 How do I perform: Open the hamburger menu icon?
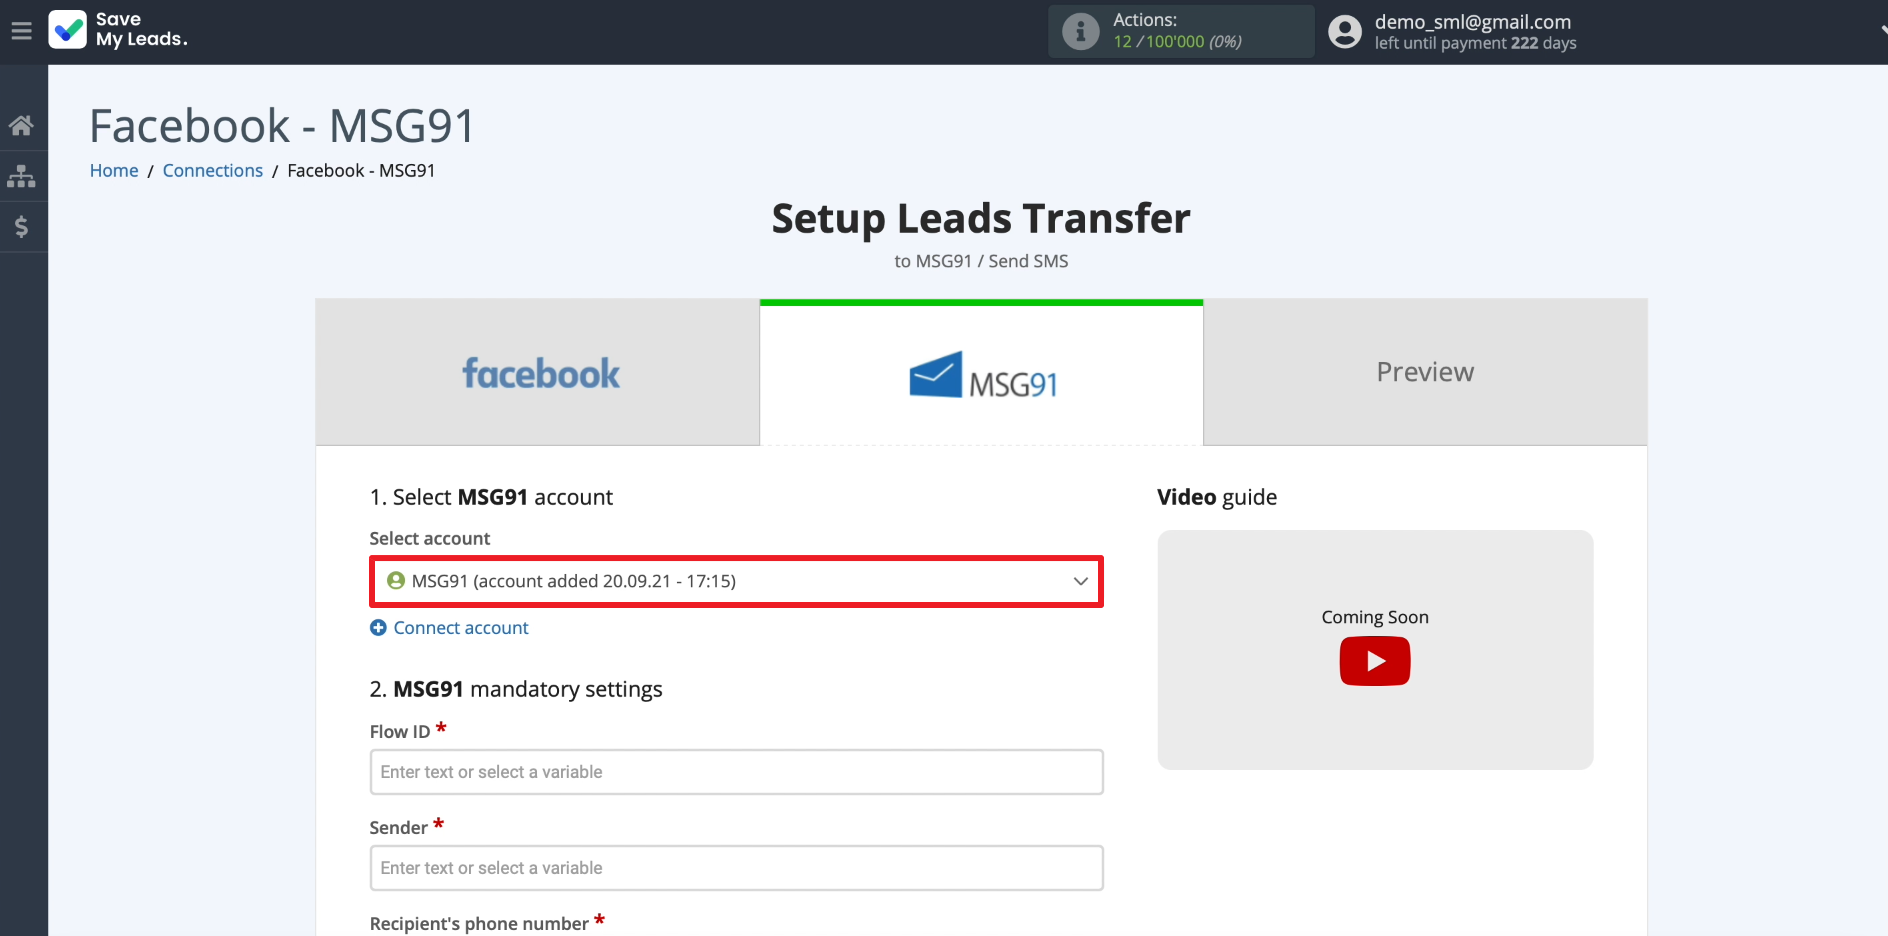21,31
